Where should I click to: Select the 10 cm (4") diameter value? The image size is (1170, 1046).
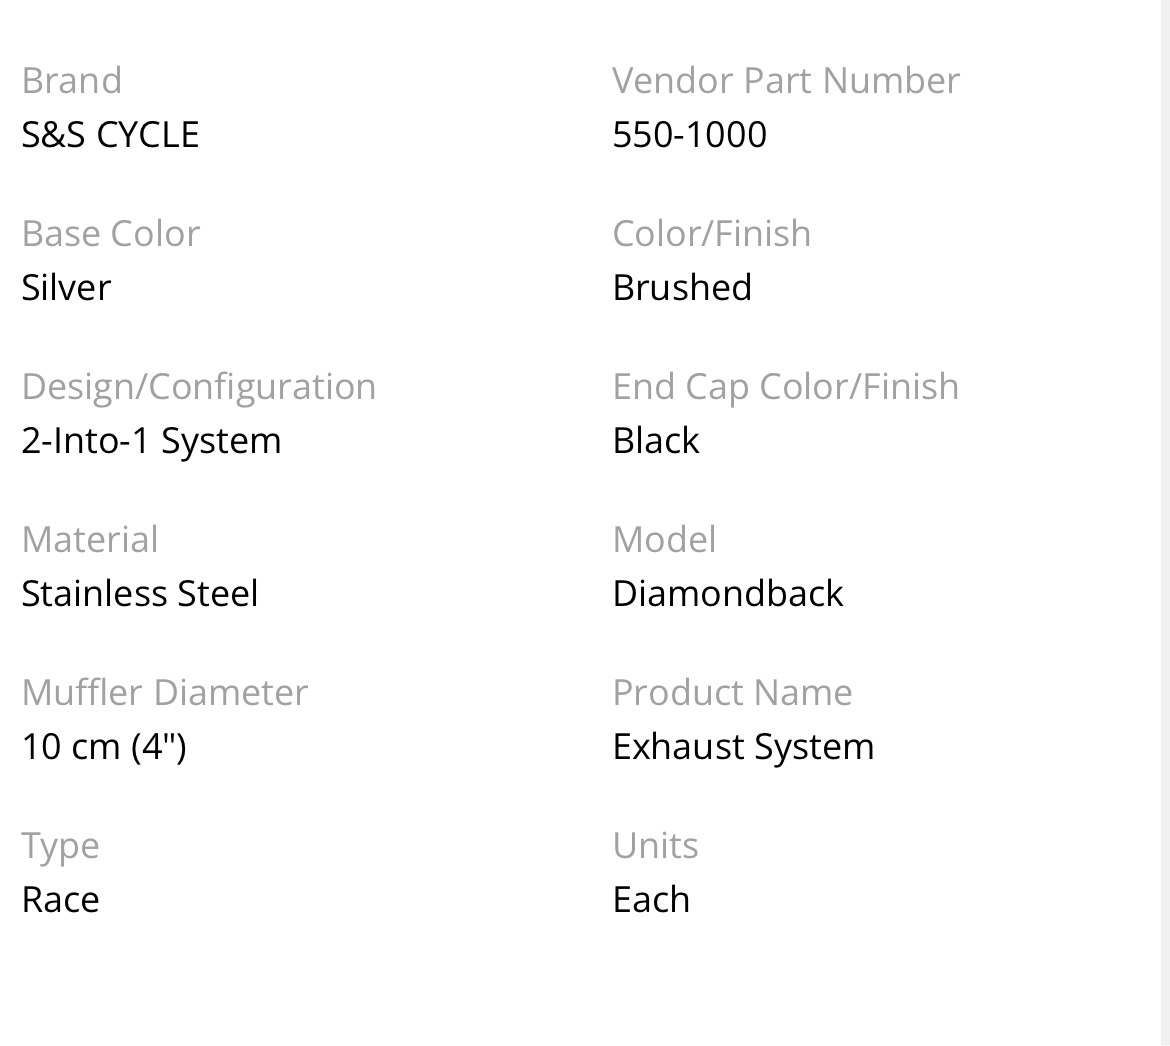click(104, 747)
